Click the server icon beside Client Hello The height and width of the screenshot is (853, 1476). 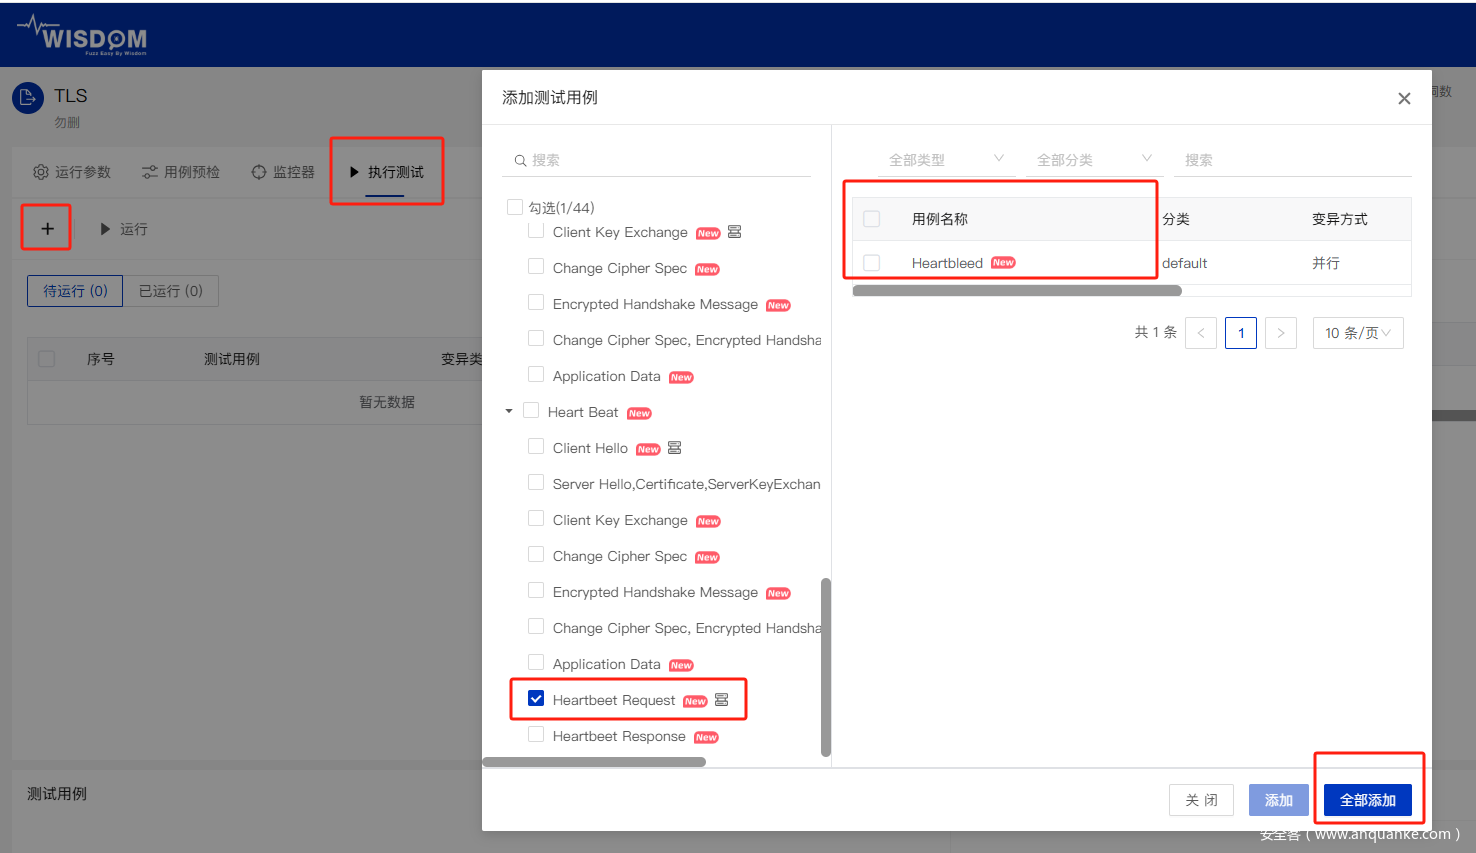coord(674,448)
